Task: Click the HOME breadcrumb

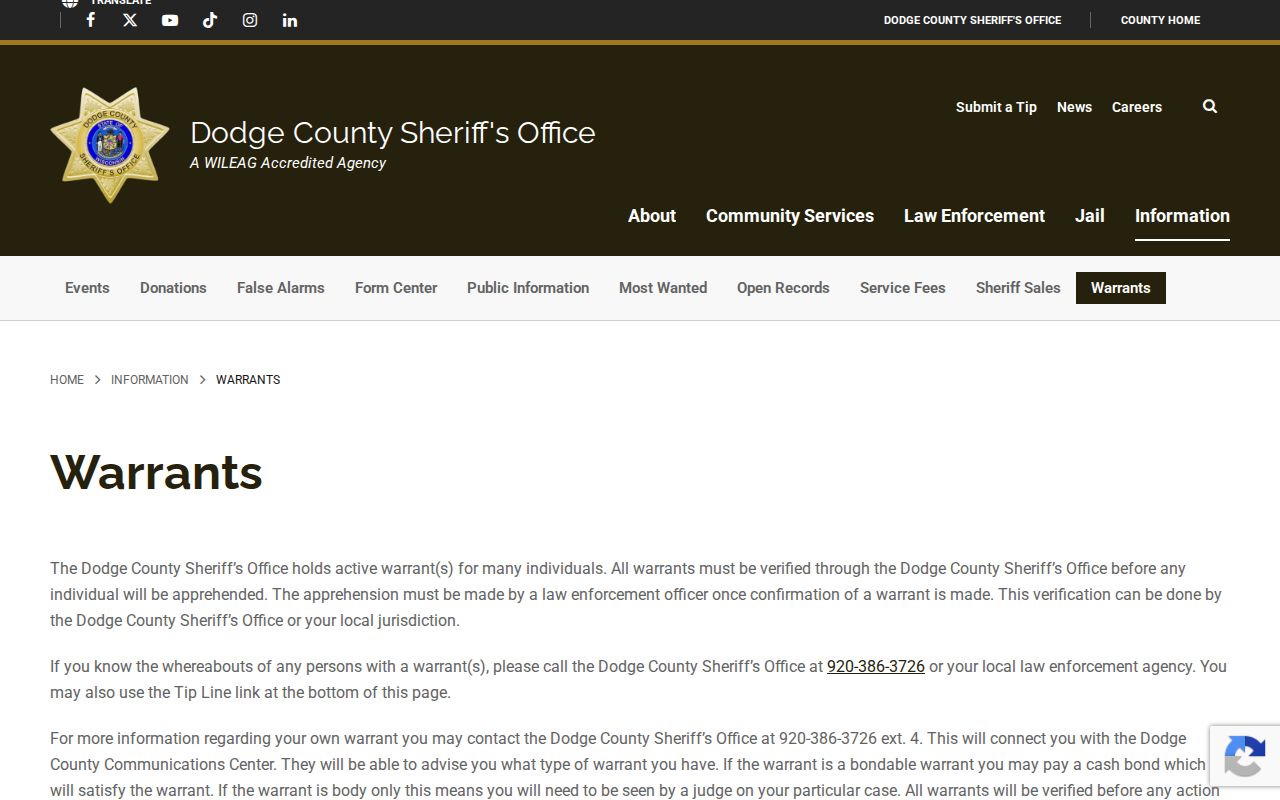Action: coord(67,380)
